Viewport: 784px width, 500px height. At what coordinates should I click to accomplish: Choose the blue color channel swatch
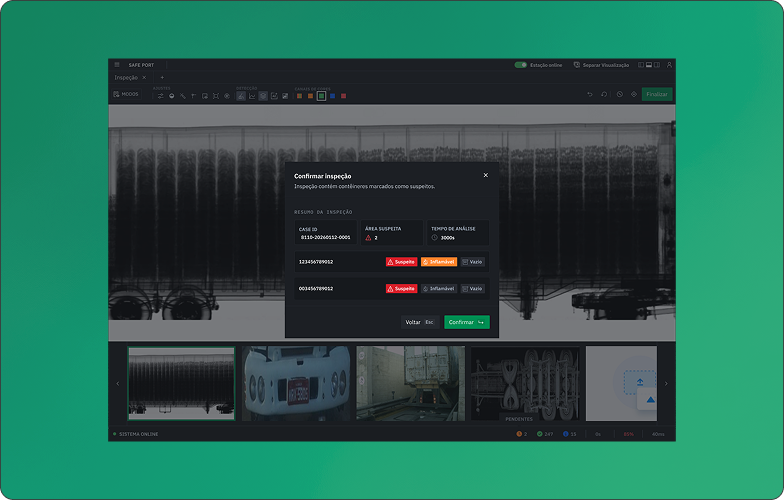[332, 96]
